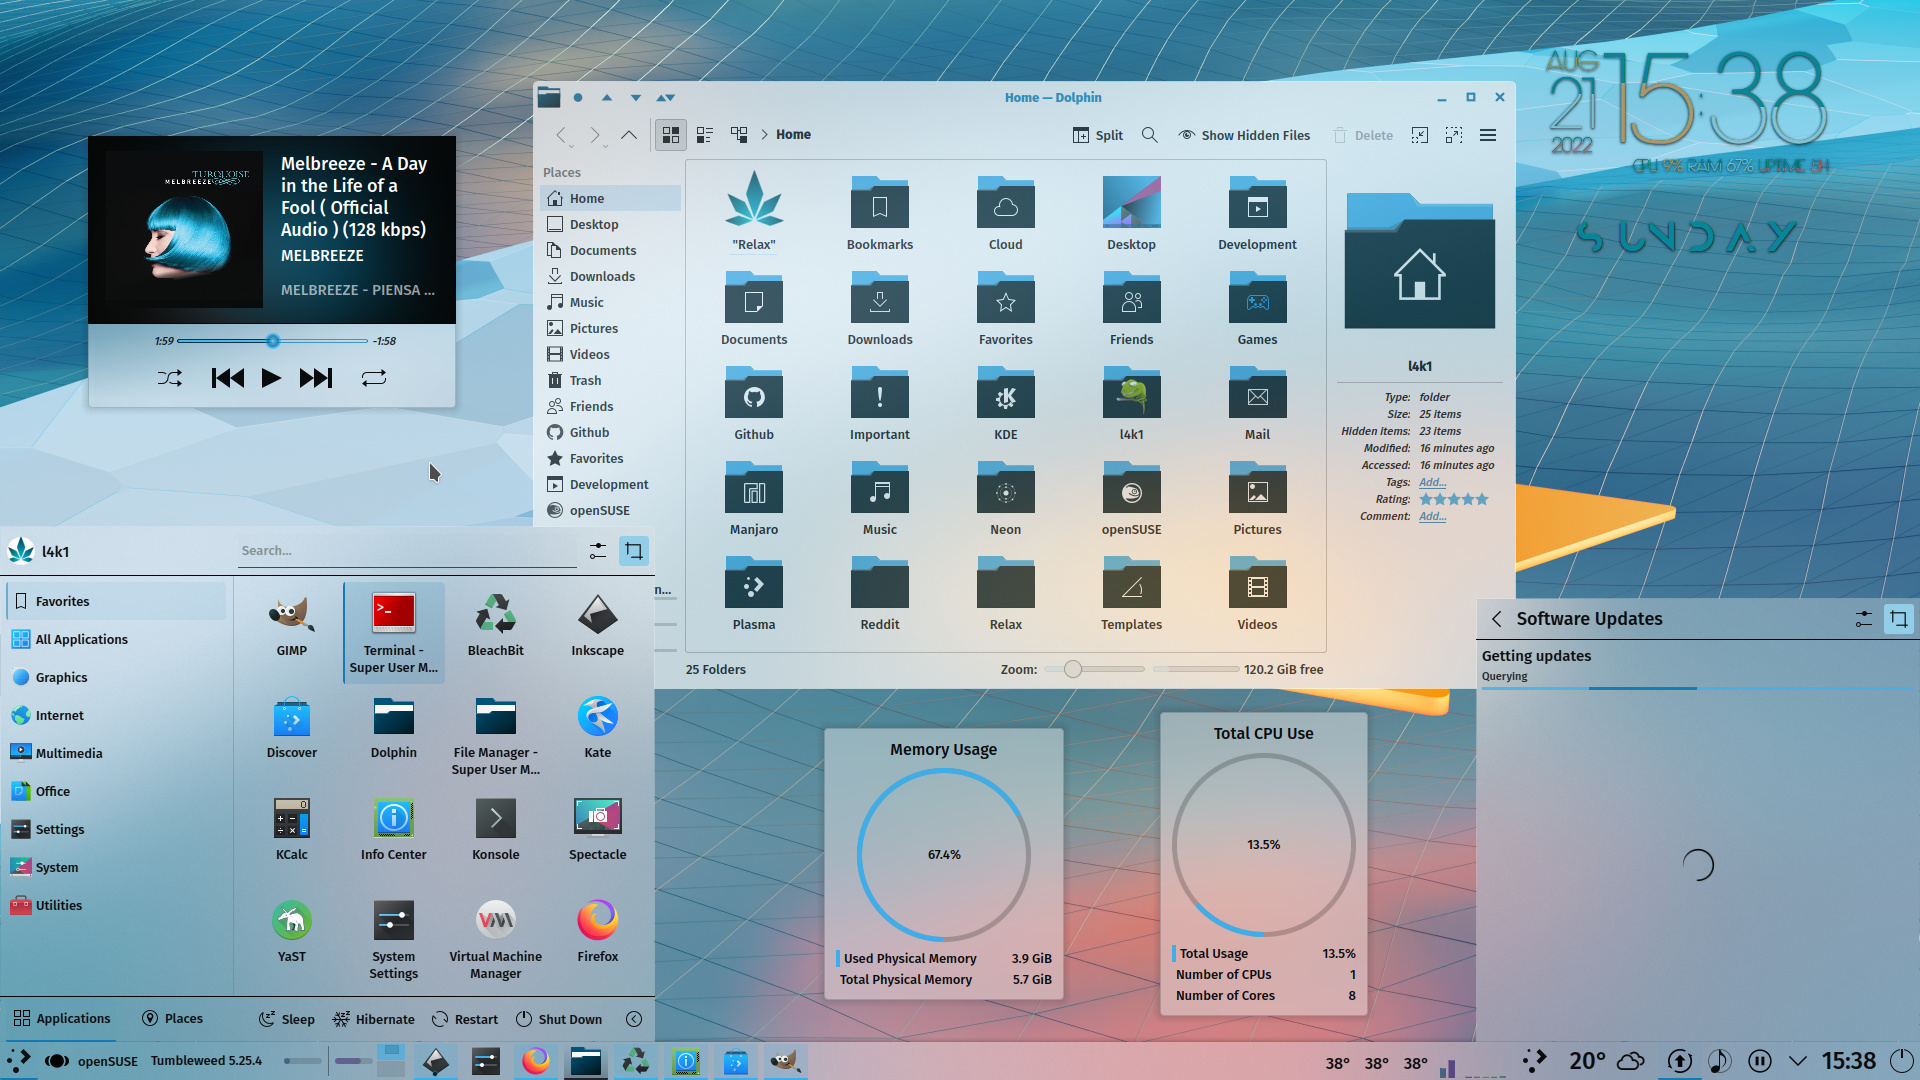Click Restart in launcher footer
Image resolution: width=1920 pixels, height=1080 pixels.
(x=465, y=1019)
